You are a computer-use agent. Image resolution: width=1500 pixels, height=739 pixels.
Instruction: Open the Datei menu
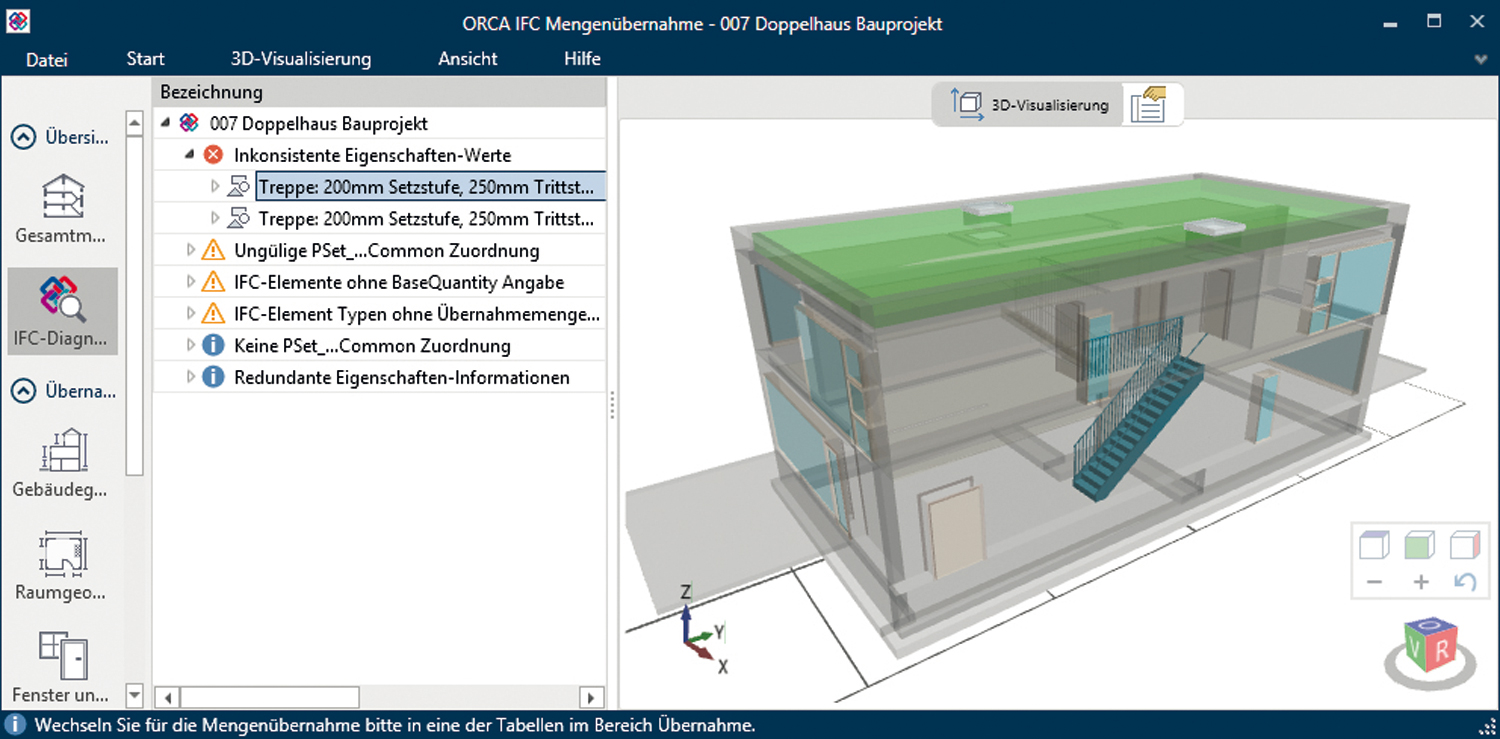click(47, 59)
